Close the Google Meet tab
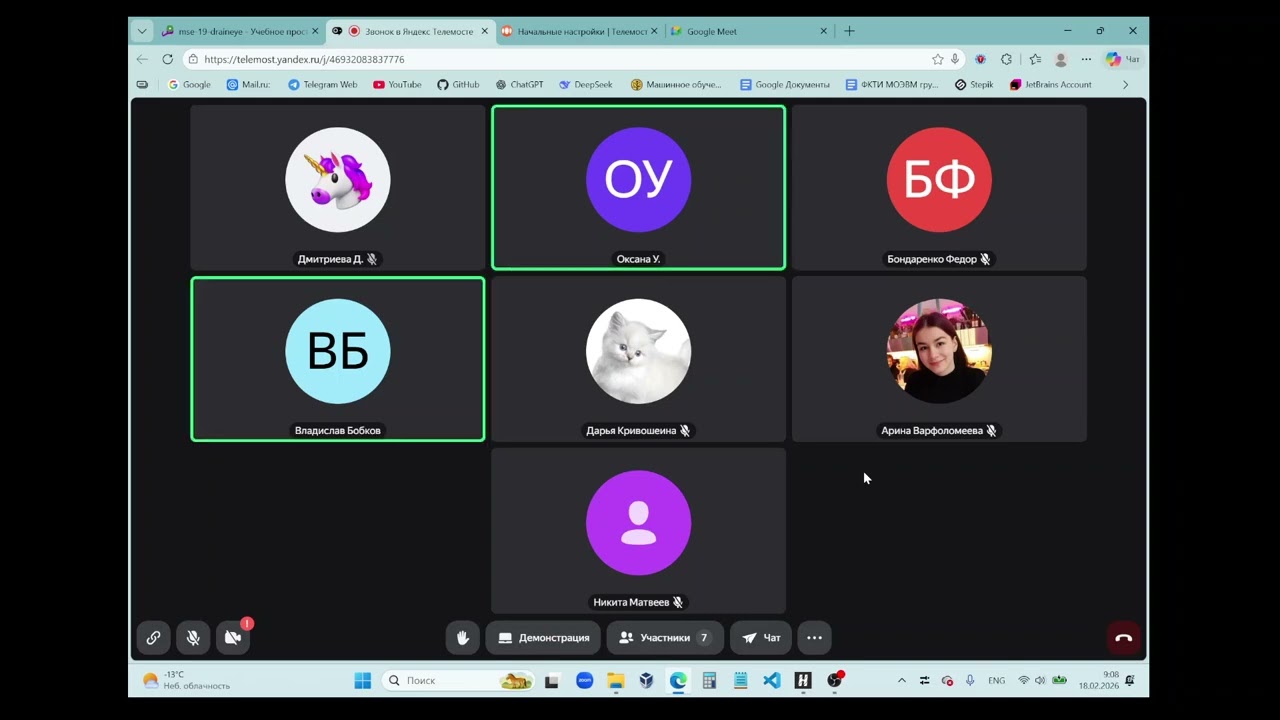Screen dimensions: 1280x720 824,31
